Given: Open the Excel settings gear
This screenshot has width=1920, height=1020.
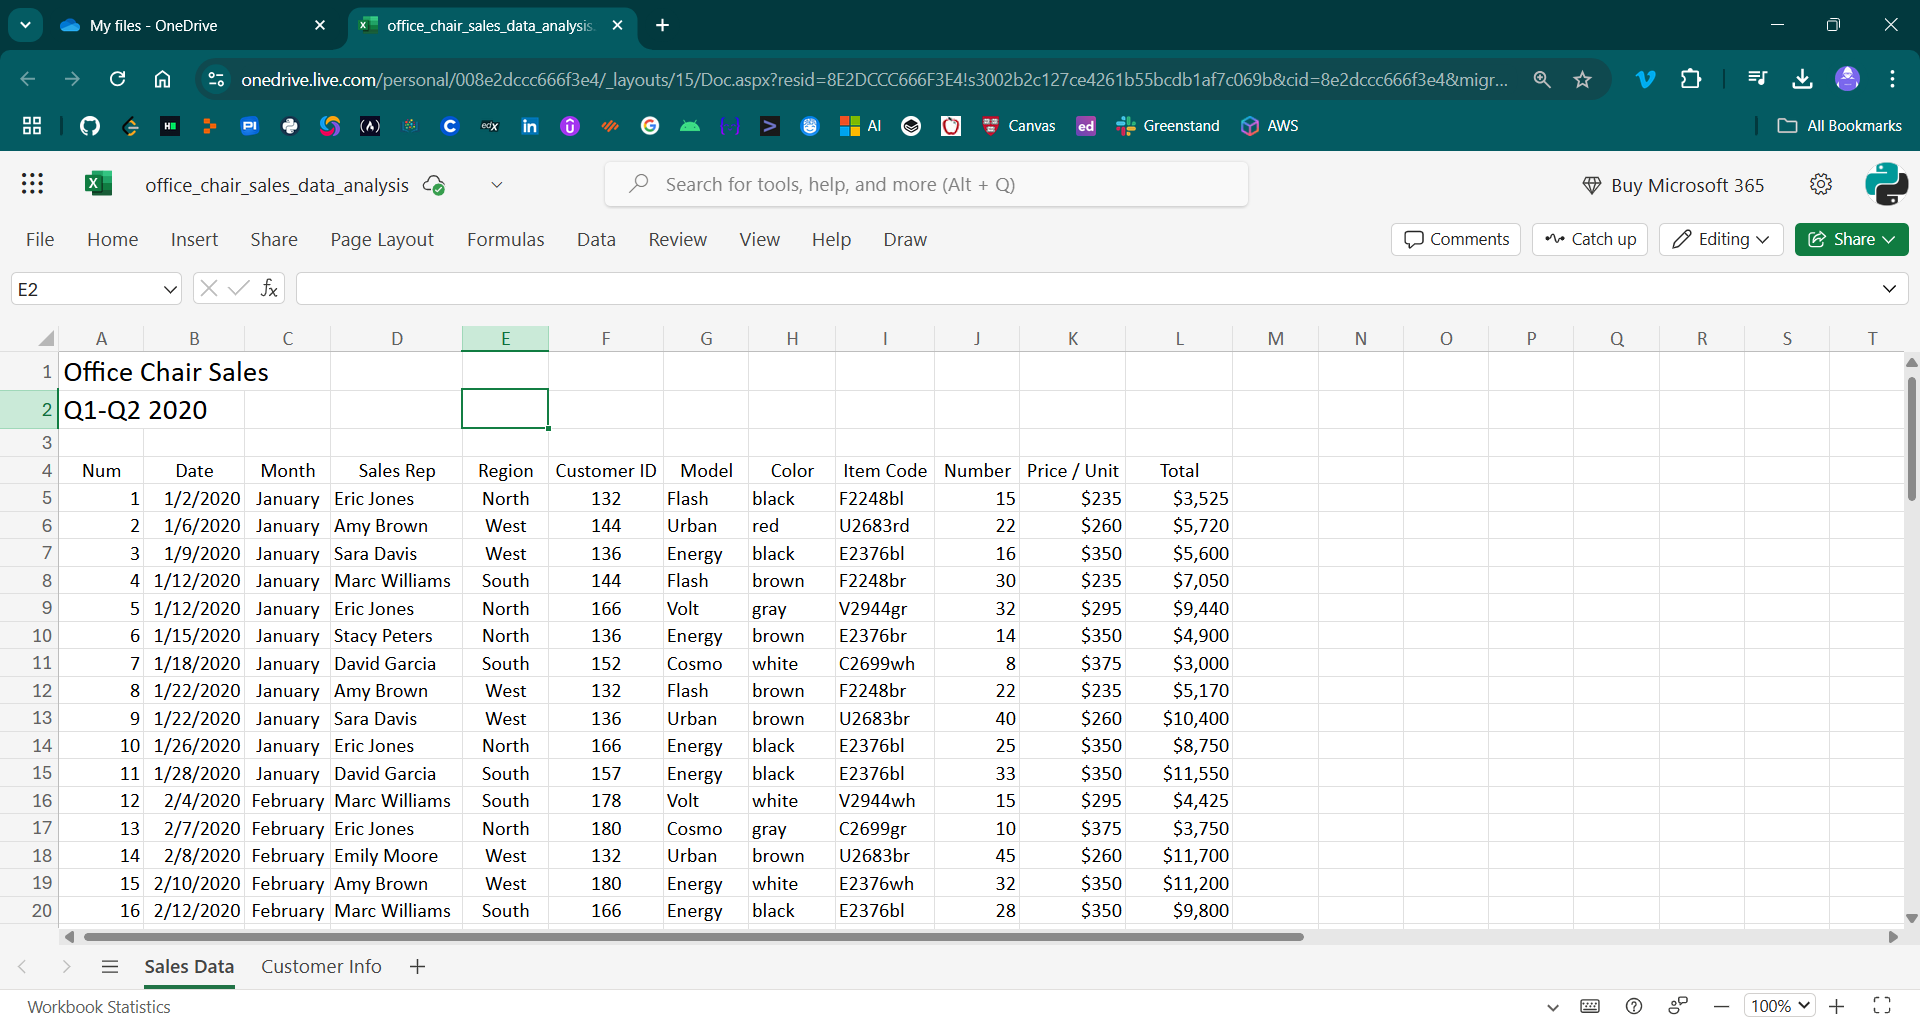Looking at the screenshot, I should (1821, 184).
